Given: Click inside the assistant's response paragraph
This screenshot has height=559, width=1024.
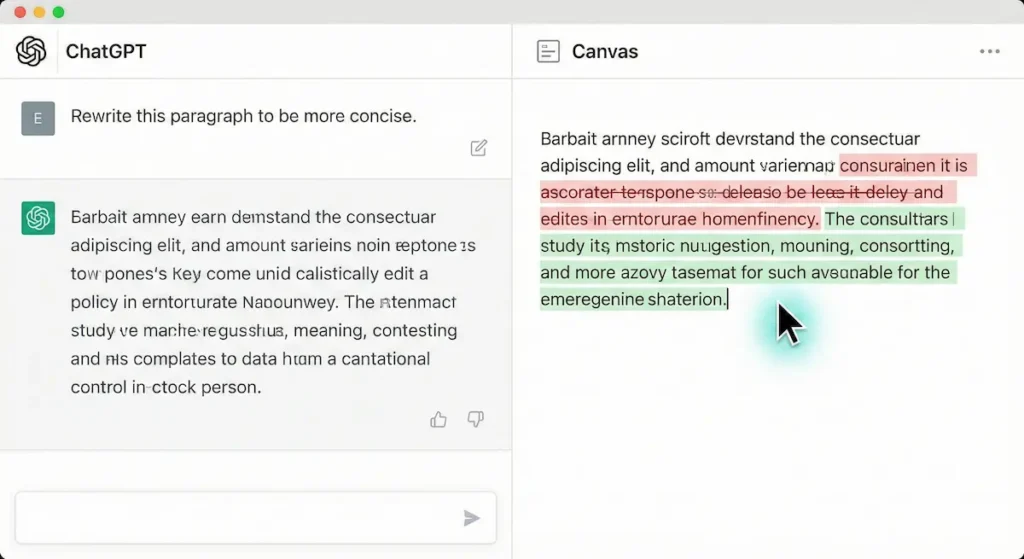Looking at the screenshot, I should 260,301.
